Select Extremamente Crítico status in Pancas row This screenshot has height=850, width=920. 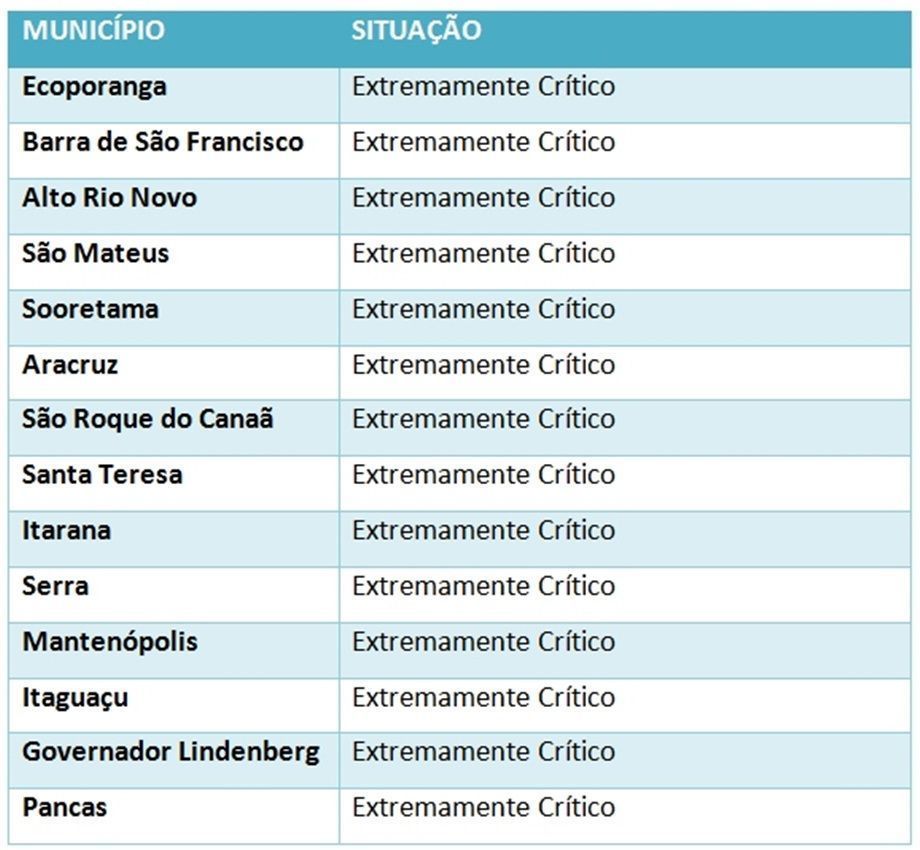click(483, 808)
